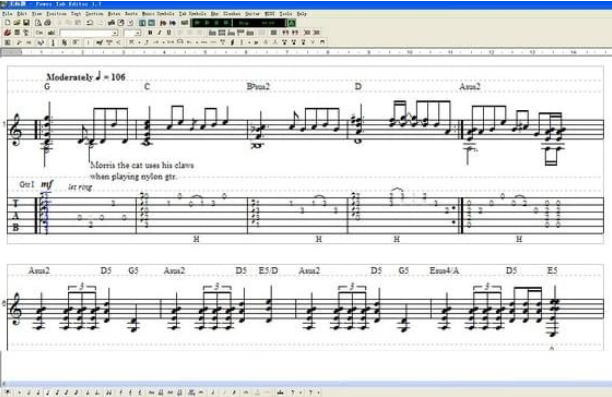Click the horizontal ruler above the score
The width and height of the screenshot is (612, 397).
[306, 52]
